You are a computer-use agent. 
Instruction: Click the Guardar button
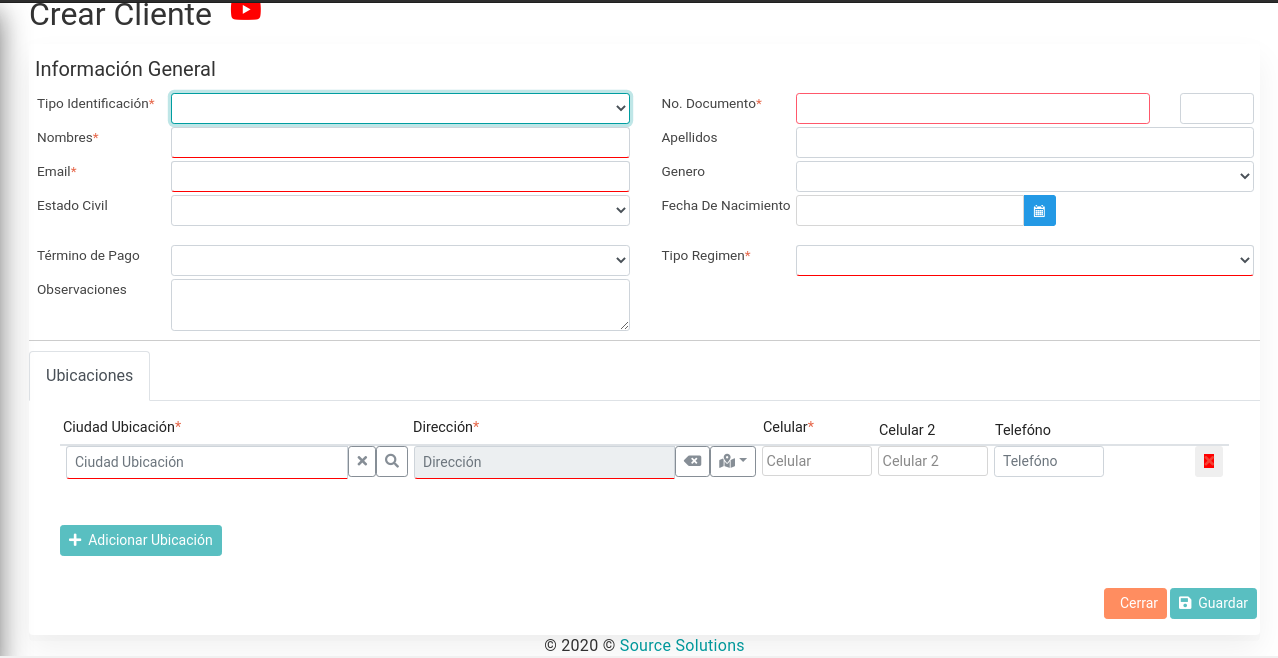(x=1213, y=603)
